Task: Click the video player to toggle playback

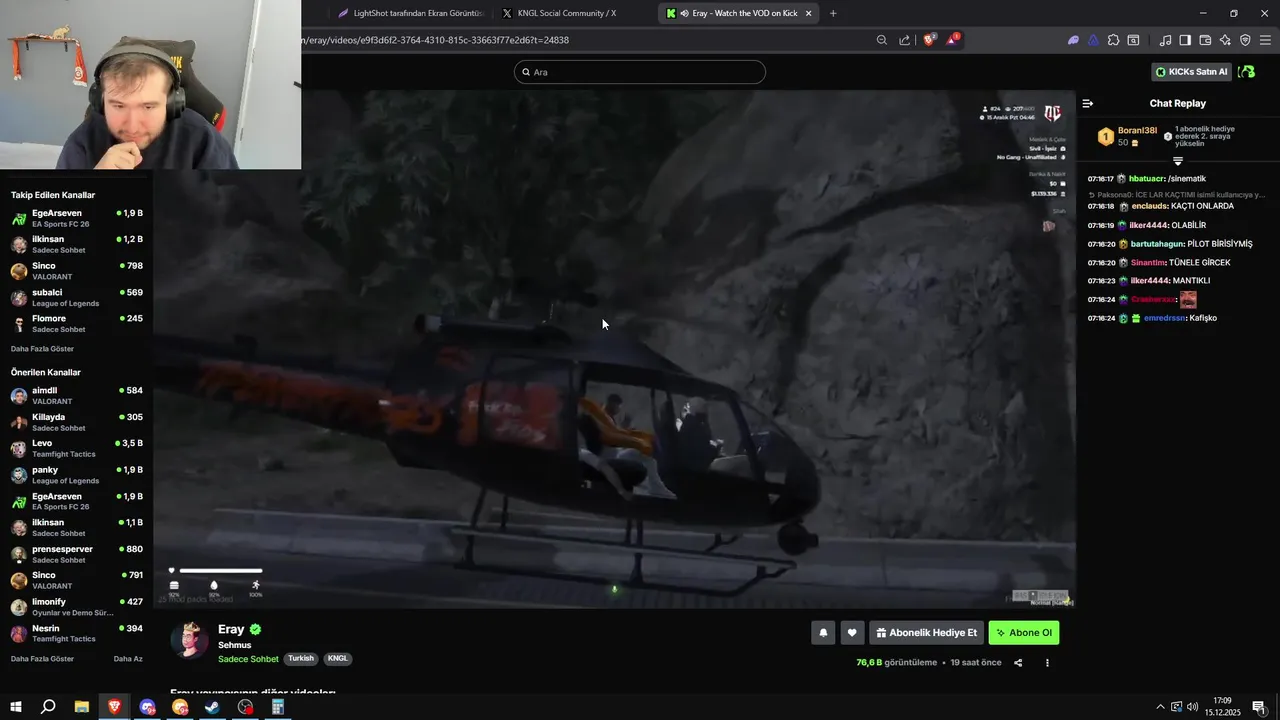Action: 615,348
